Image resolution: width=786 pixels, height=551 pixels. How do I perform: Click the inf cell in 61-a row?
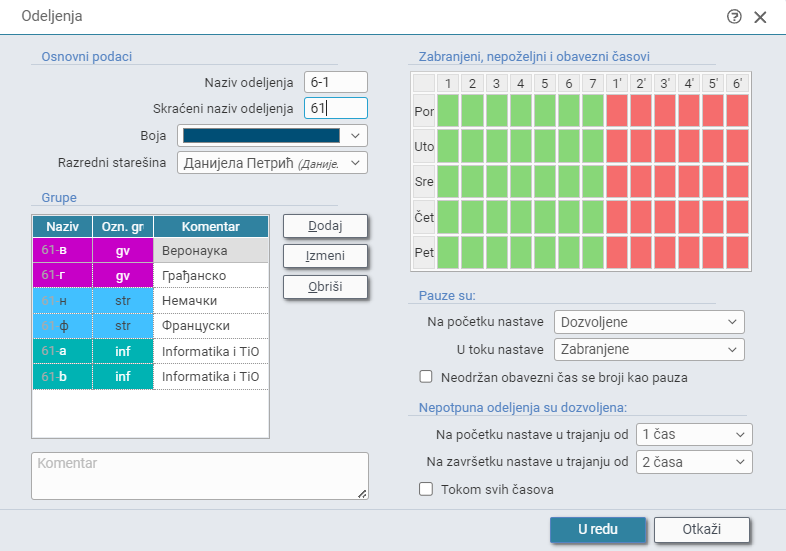click(x=123, y=351)
